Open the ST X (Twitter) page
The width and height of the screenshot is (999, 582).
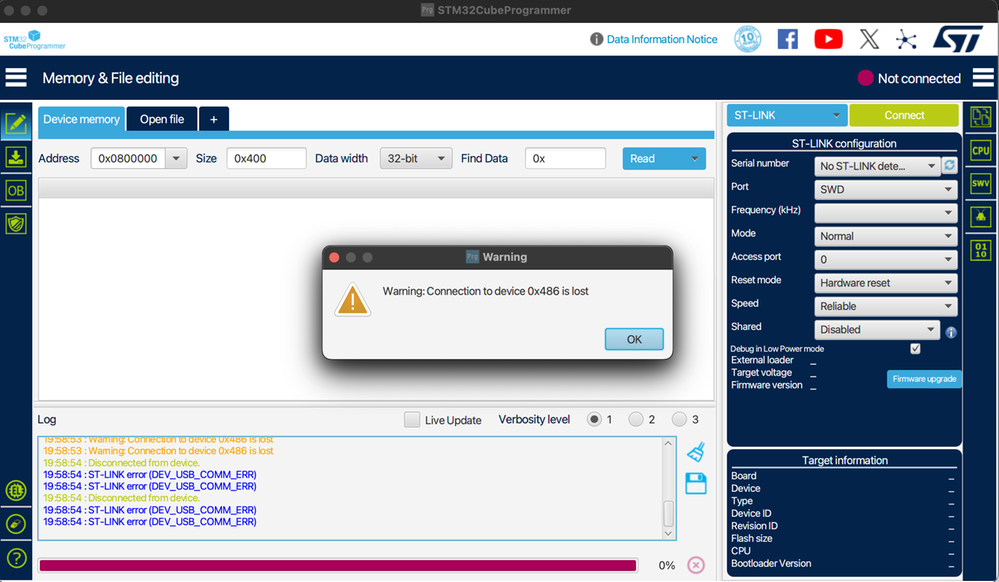(x=869, y=39)
